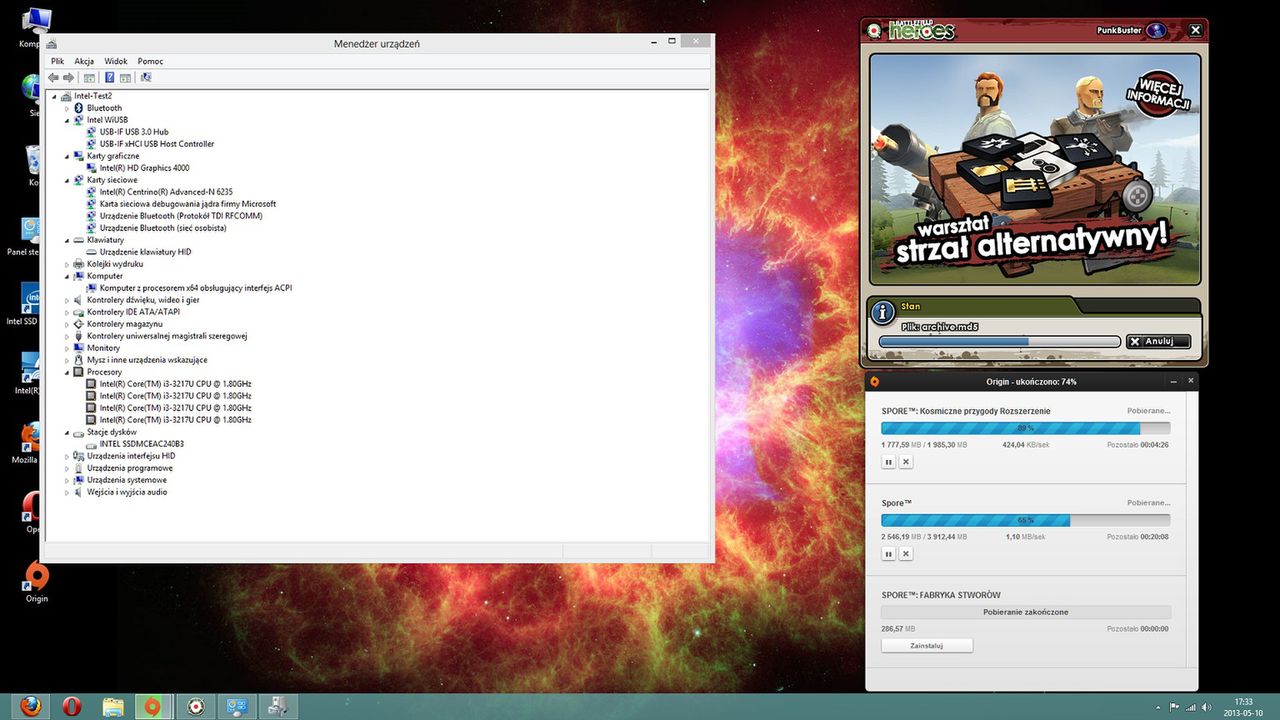Pause the Spore™ download
Viewport: 1280px width, 720px height.
point(888,553)
